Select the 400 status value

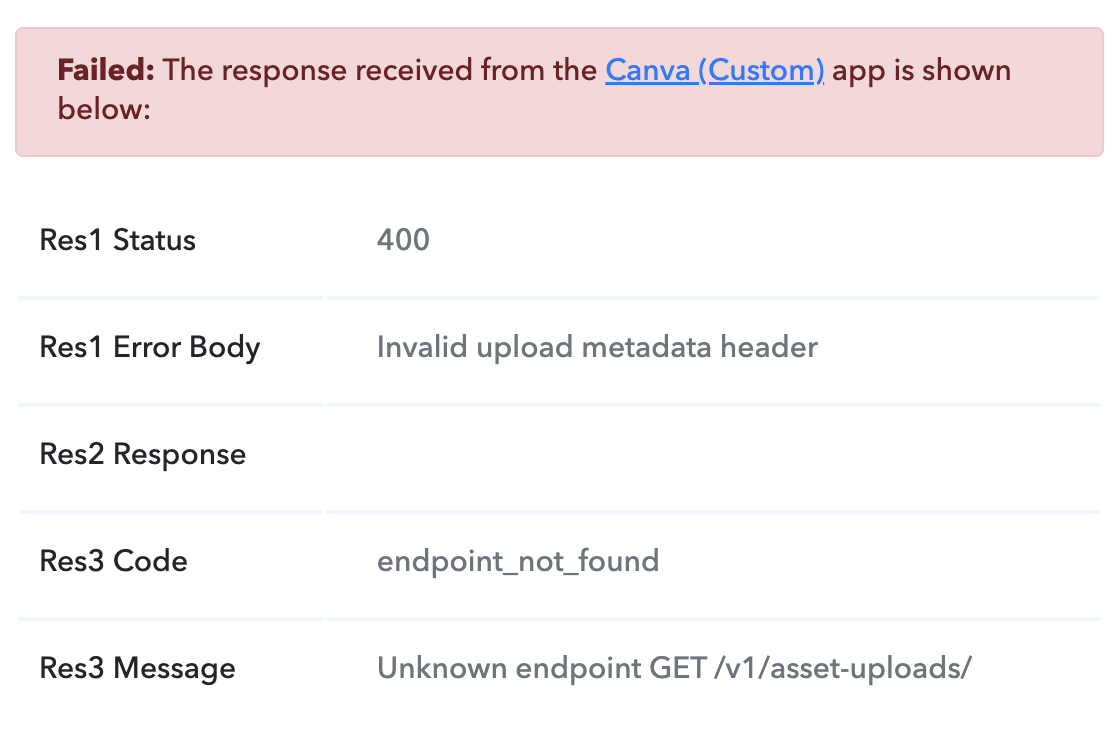pyautogui.click(x=403, y=240)
